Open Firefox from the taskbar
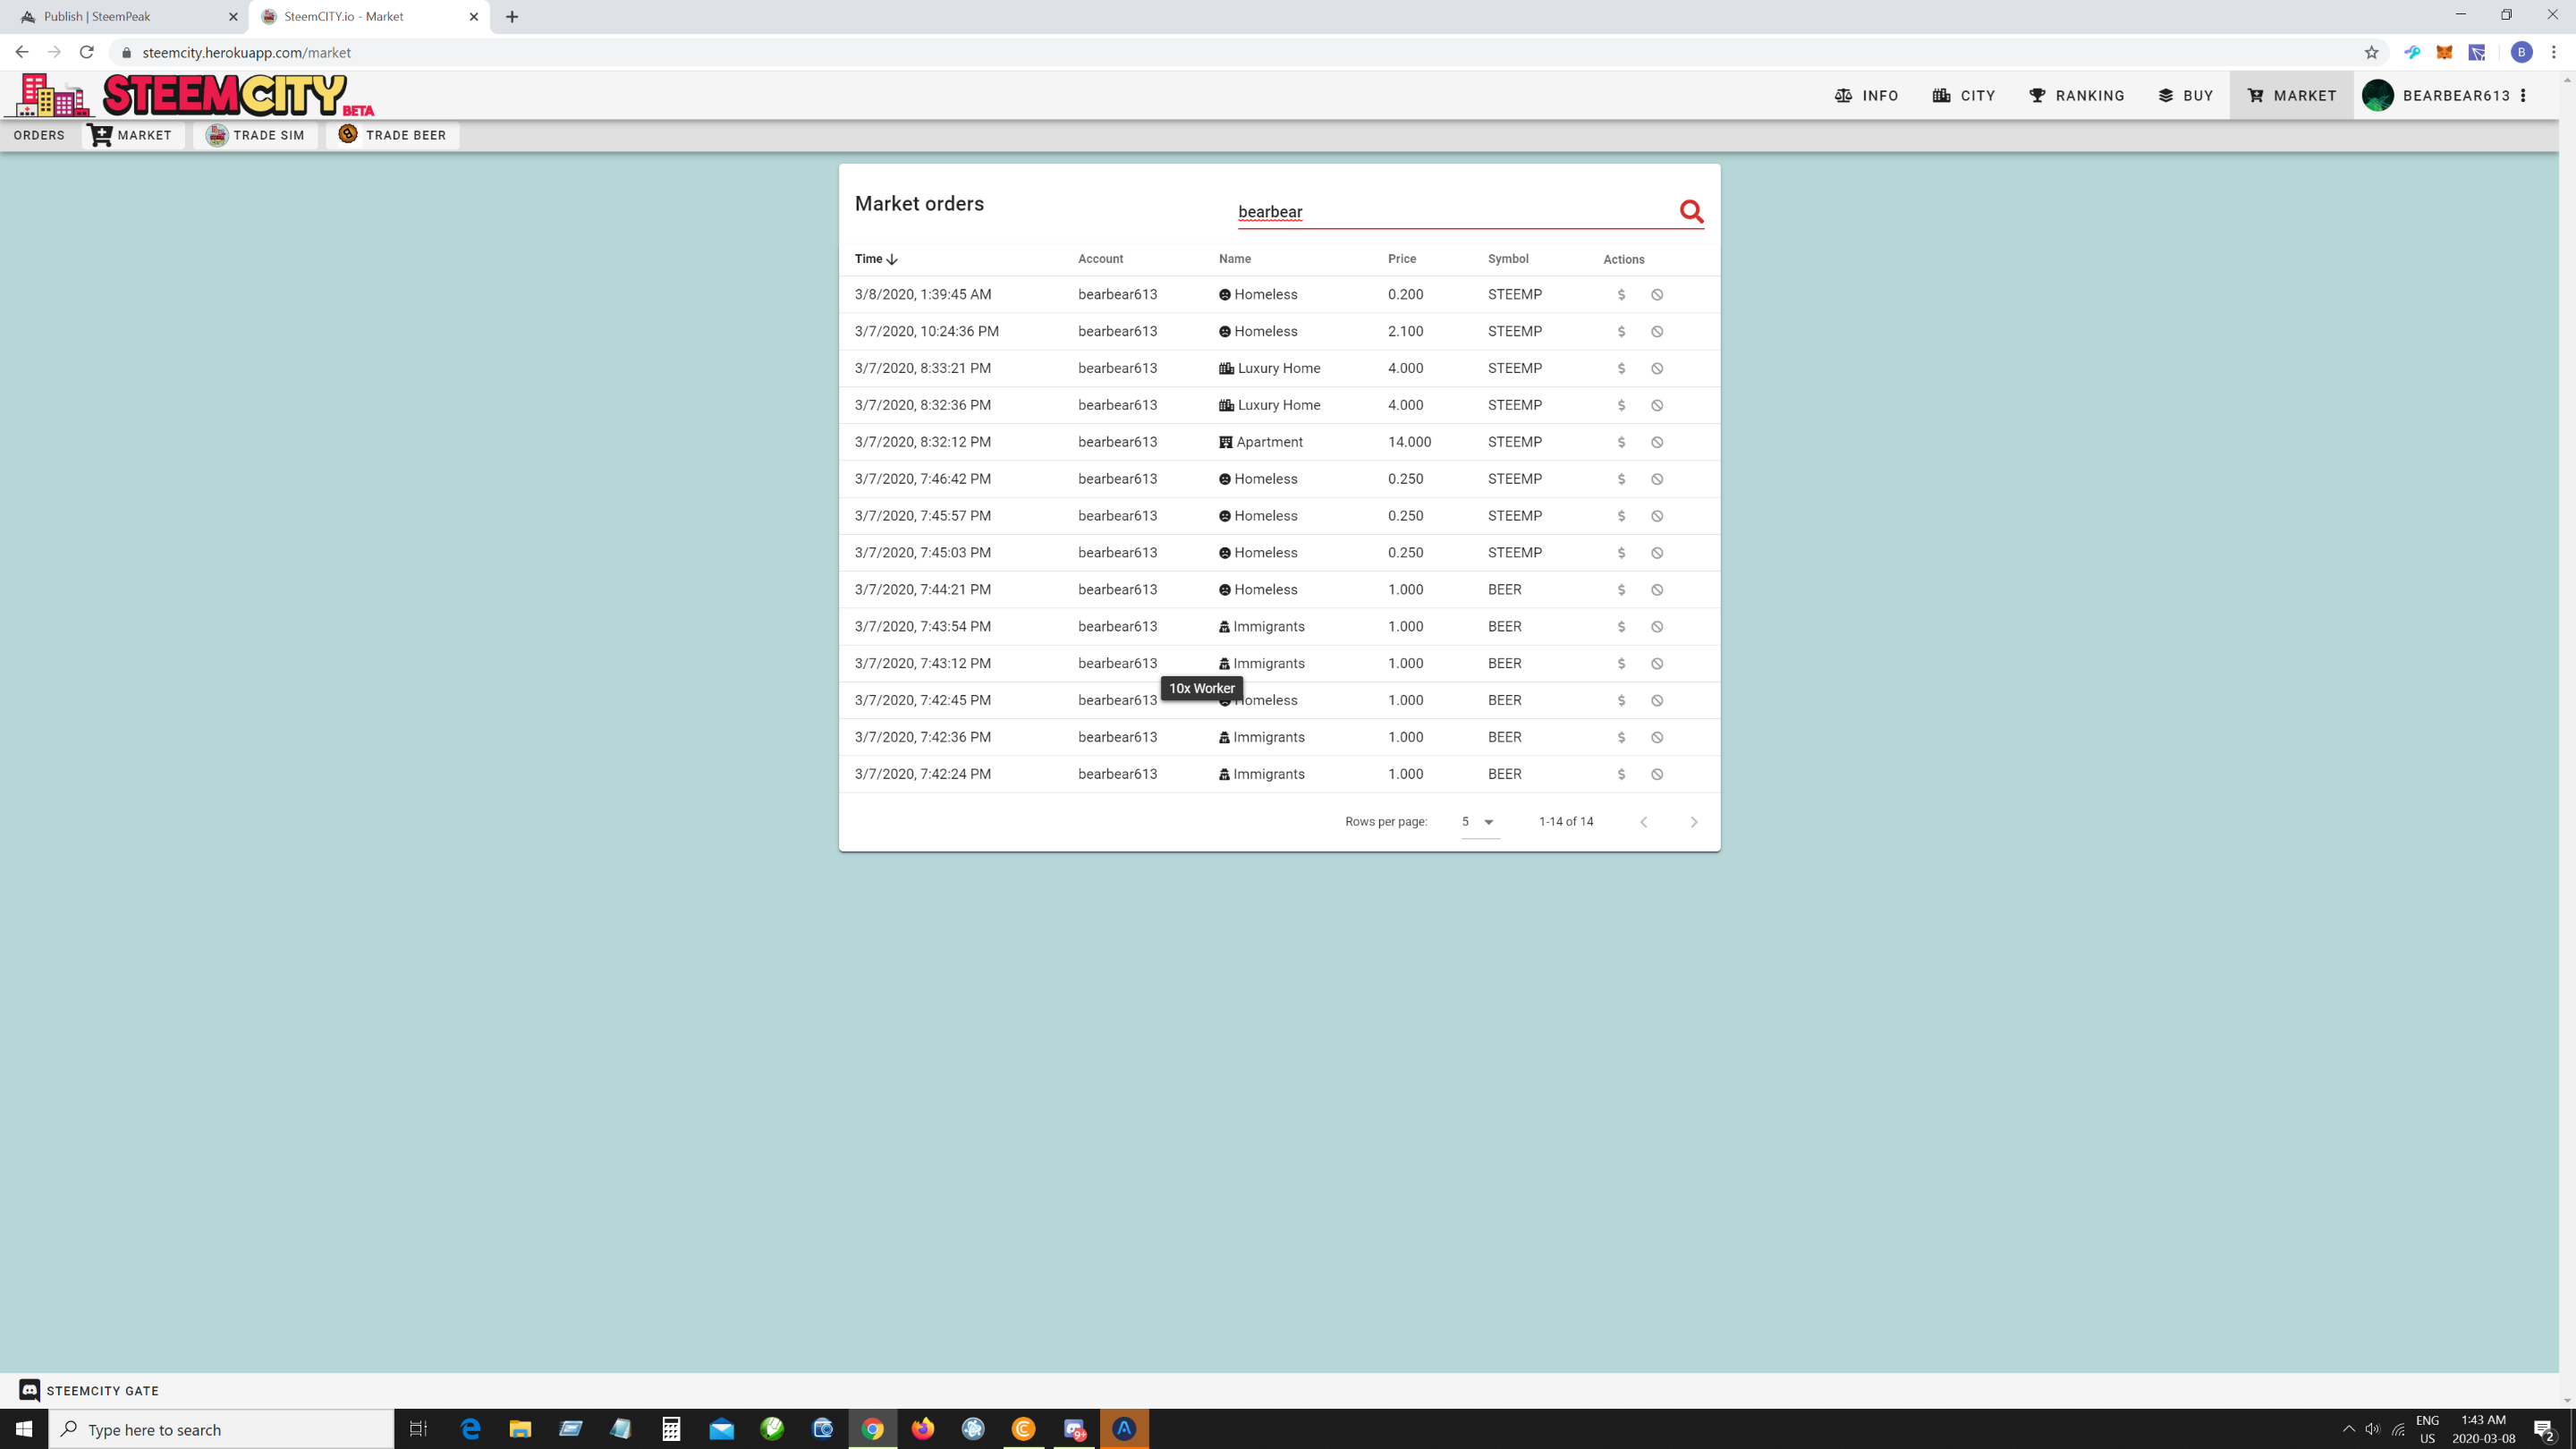 (x=922, y=1429)
